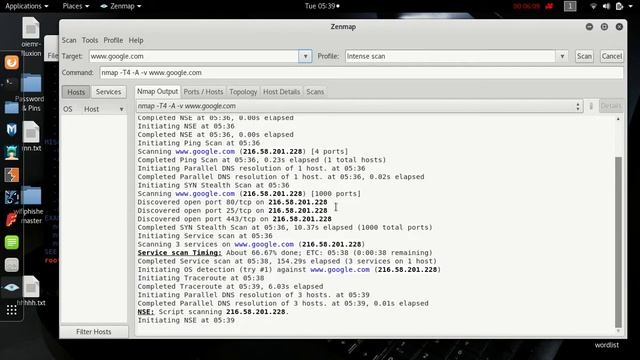This screenshot has width=640, height=360.
Task: Open the green notes dock application
Action: pyautogui.click(x=12, y=242)
